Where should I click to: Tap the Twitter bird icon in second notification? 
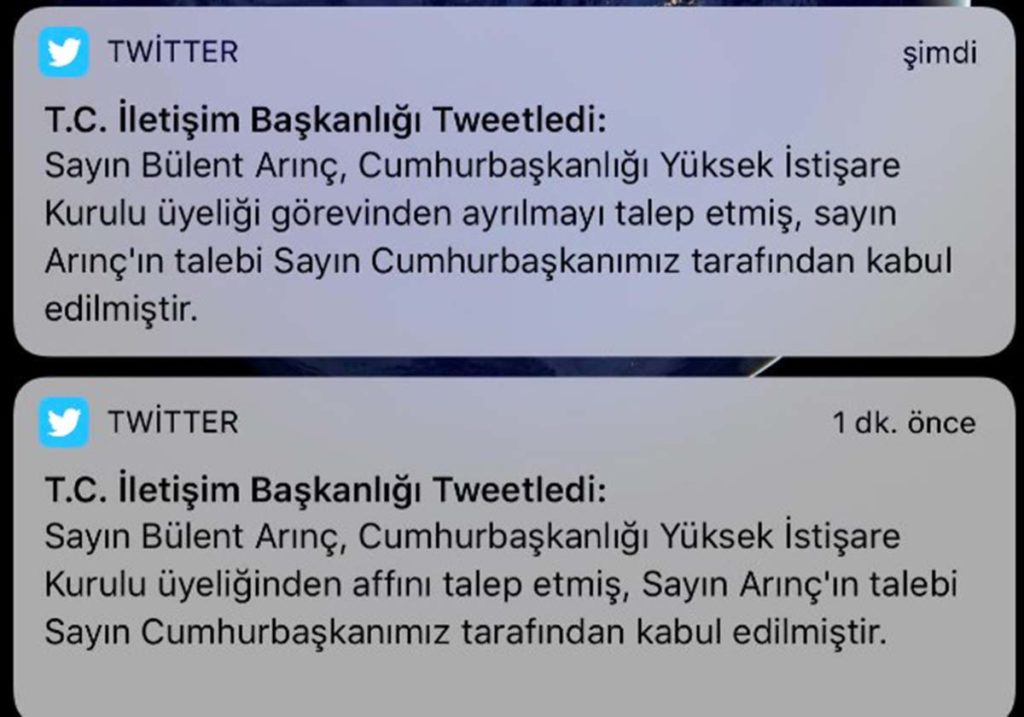[x=64, y=422]
